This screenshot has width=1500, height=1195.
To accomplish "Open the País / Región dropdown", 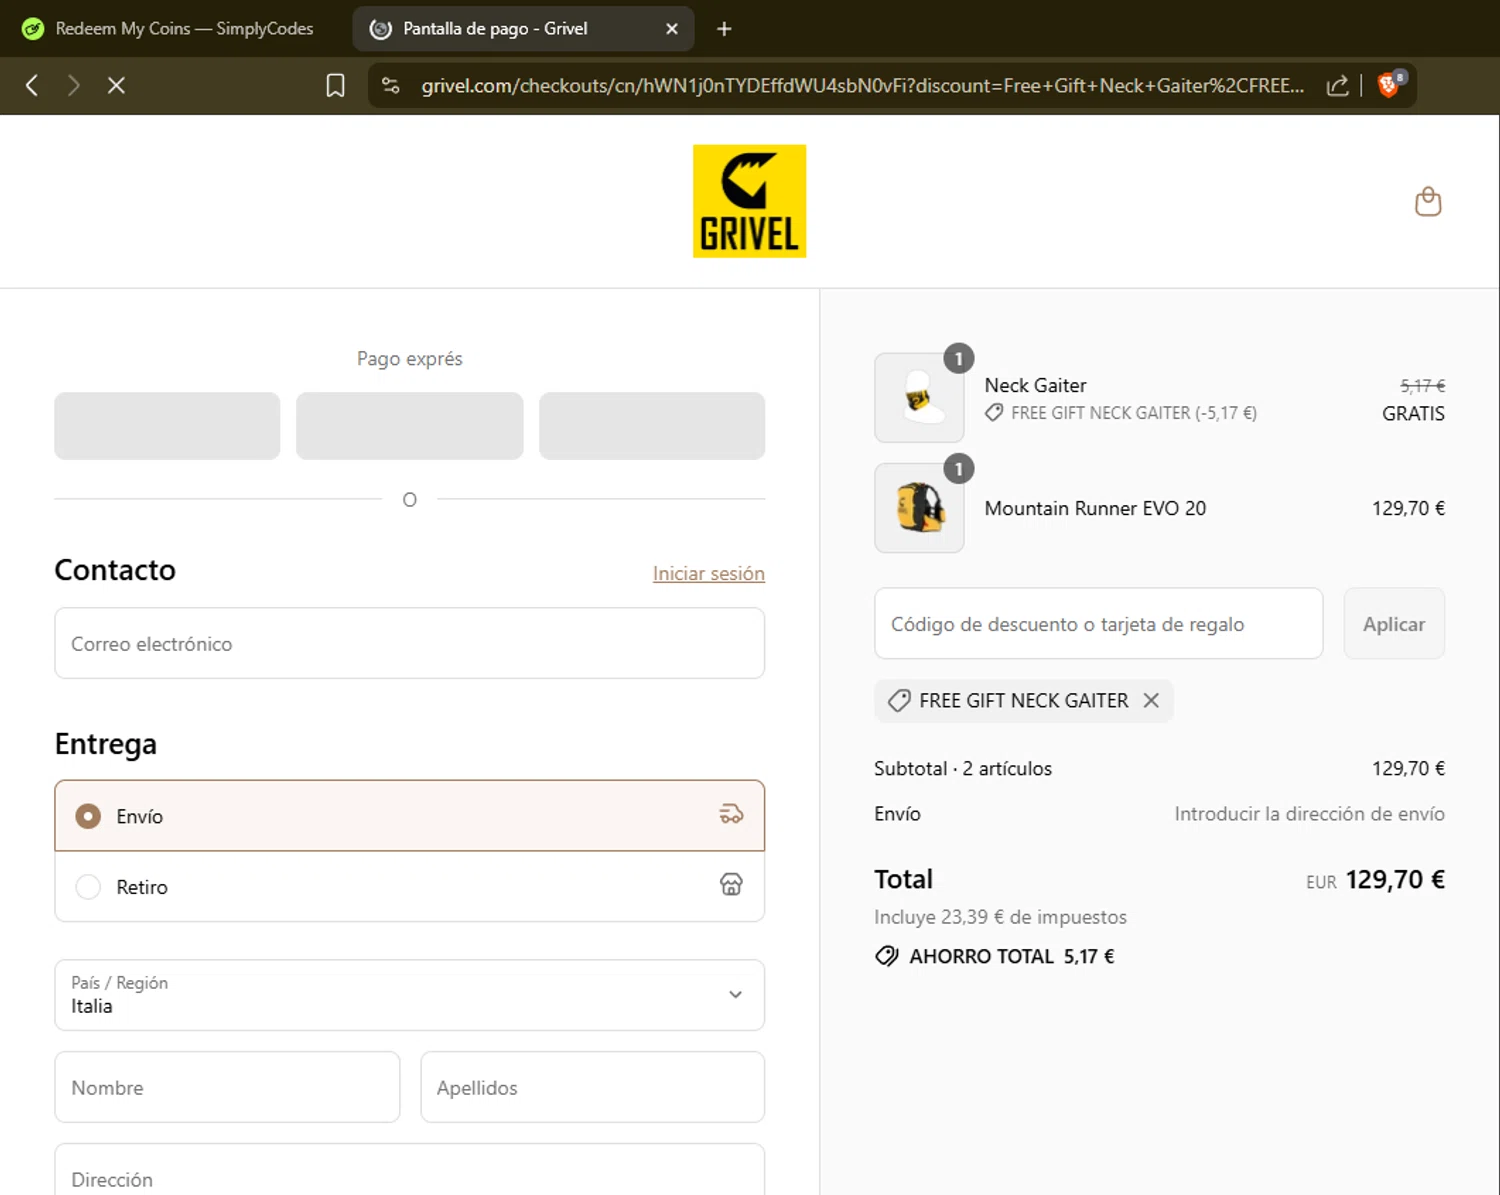I will pos(410,995).
